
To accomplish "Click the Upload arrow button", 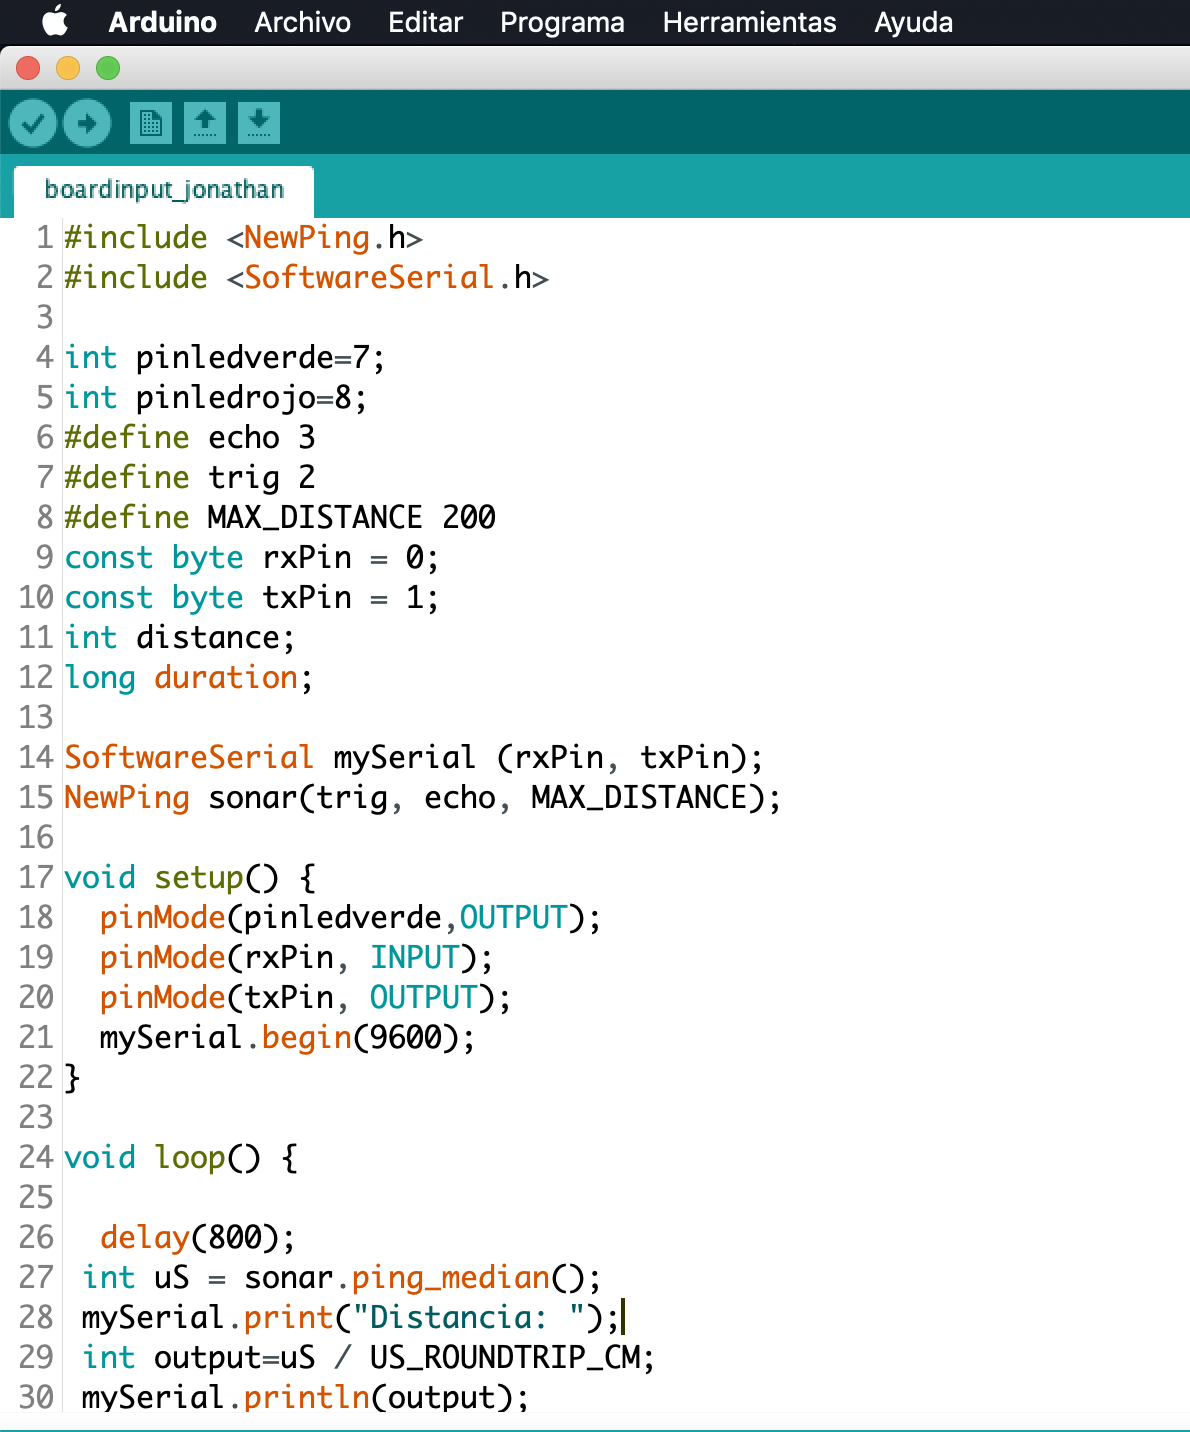I will [87, 123].
